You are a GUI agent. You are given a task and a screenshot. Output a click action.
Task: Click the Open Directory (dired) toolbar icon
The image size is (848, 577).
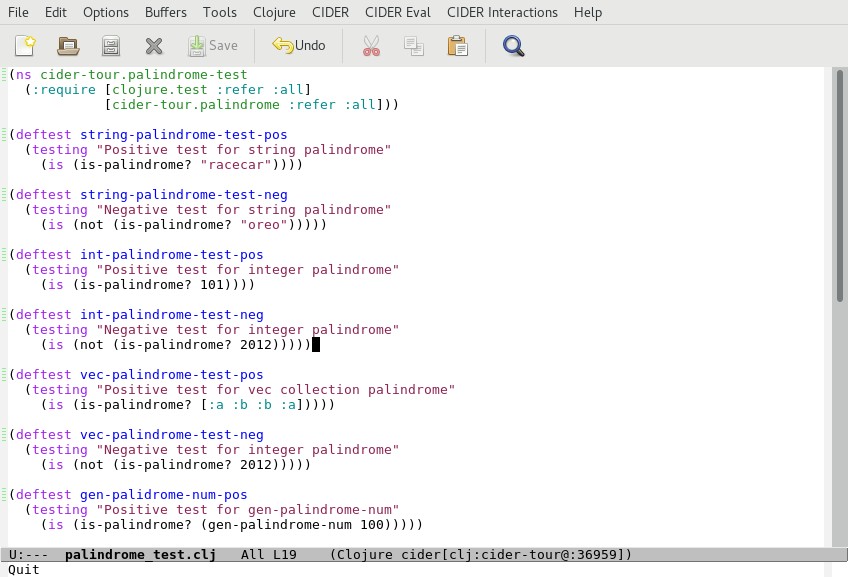coord(111,45)
